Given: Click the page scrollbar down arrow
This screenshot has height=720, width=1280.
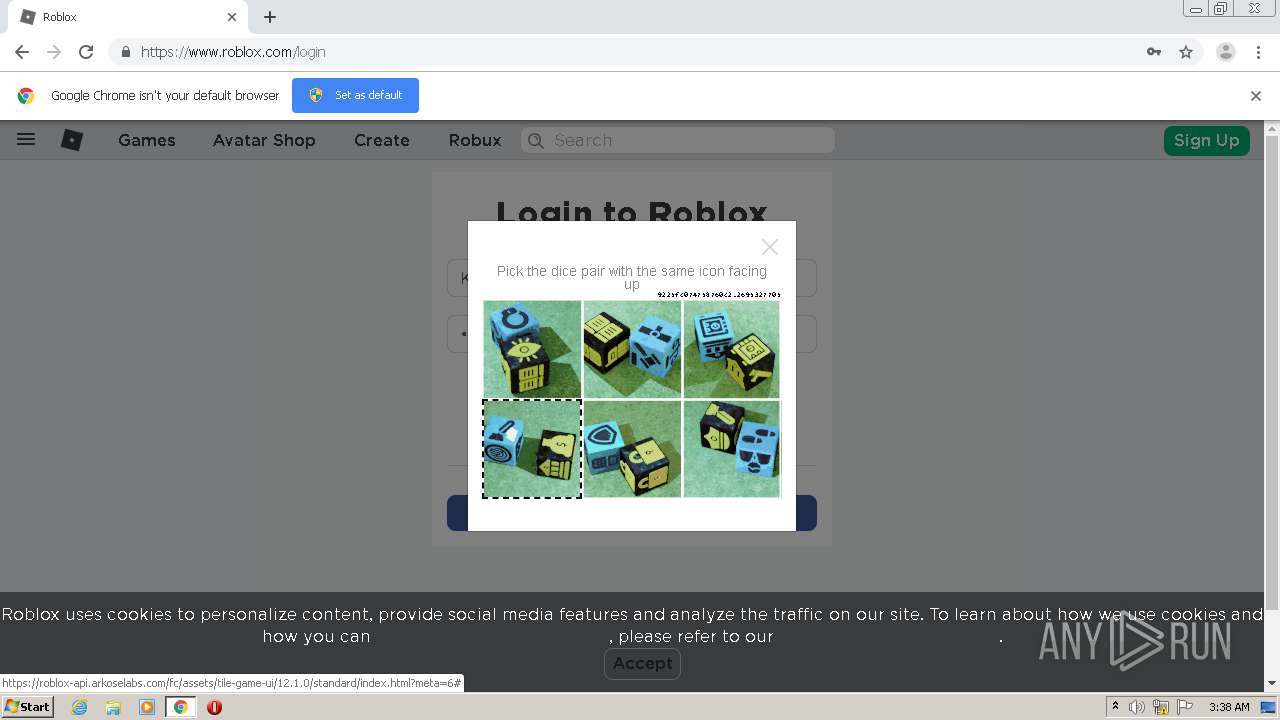Looking at the screenshot, I should pyautogui.click(x=1272, y=683).
